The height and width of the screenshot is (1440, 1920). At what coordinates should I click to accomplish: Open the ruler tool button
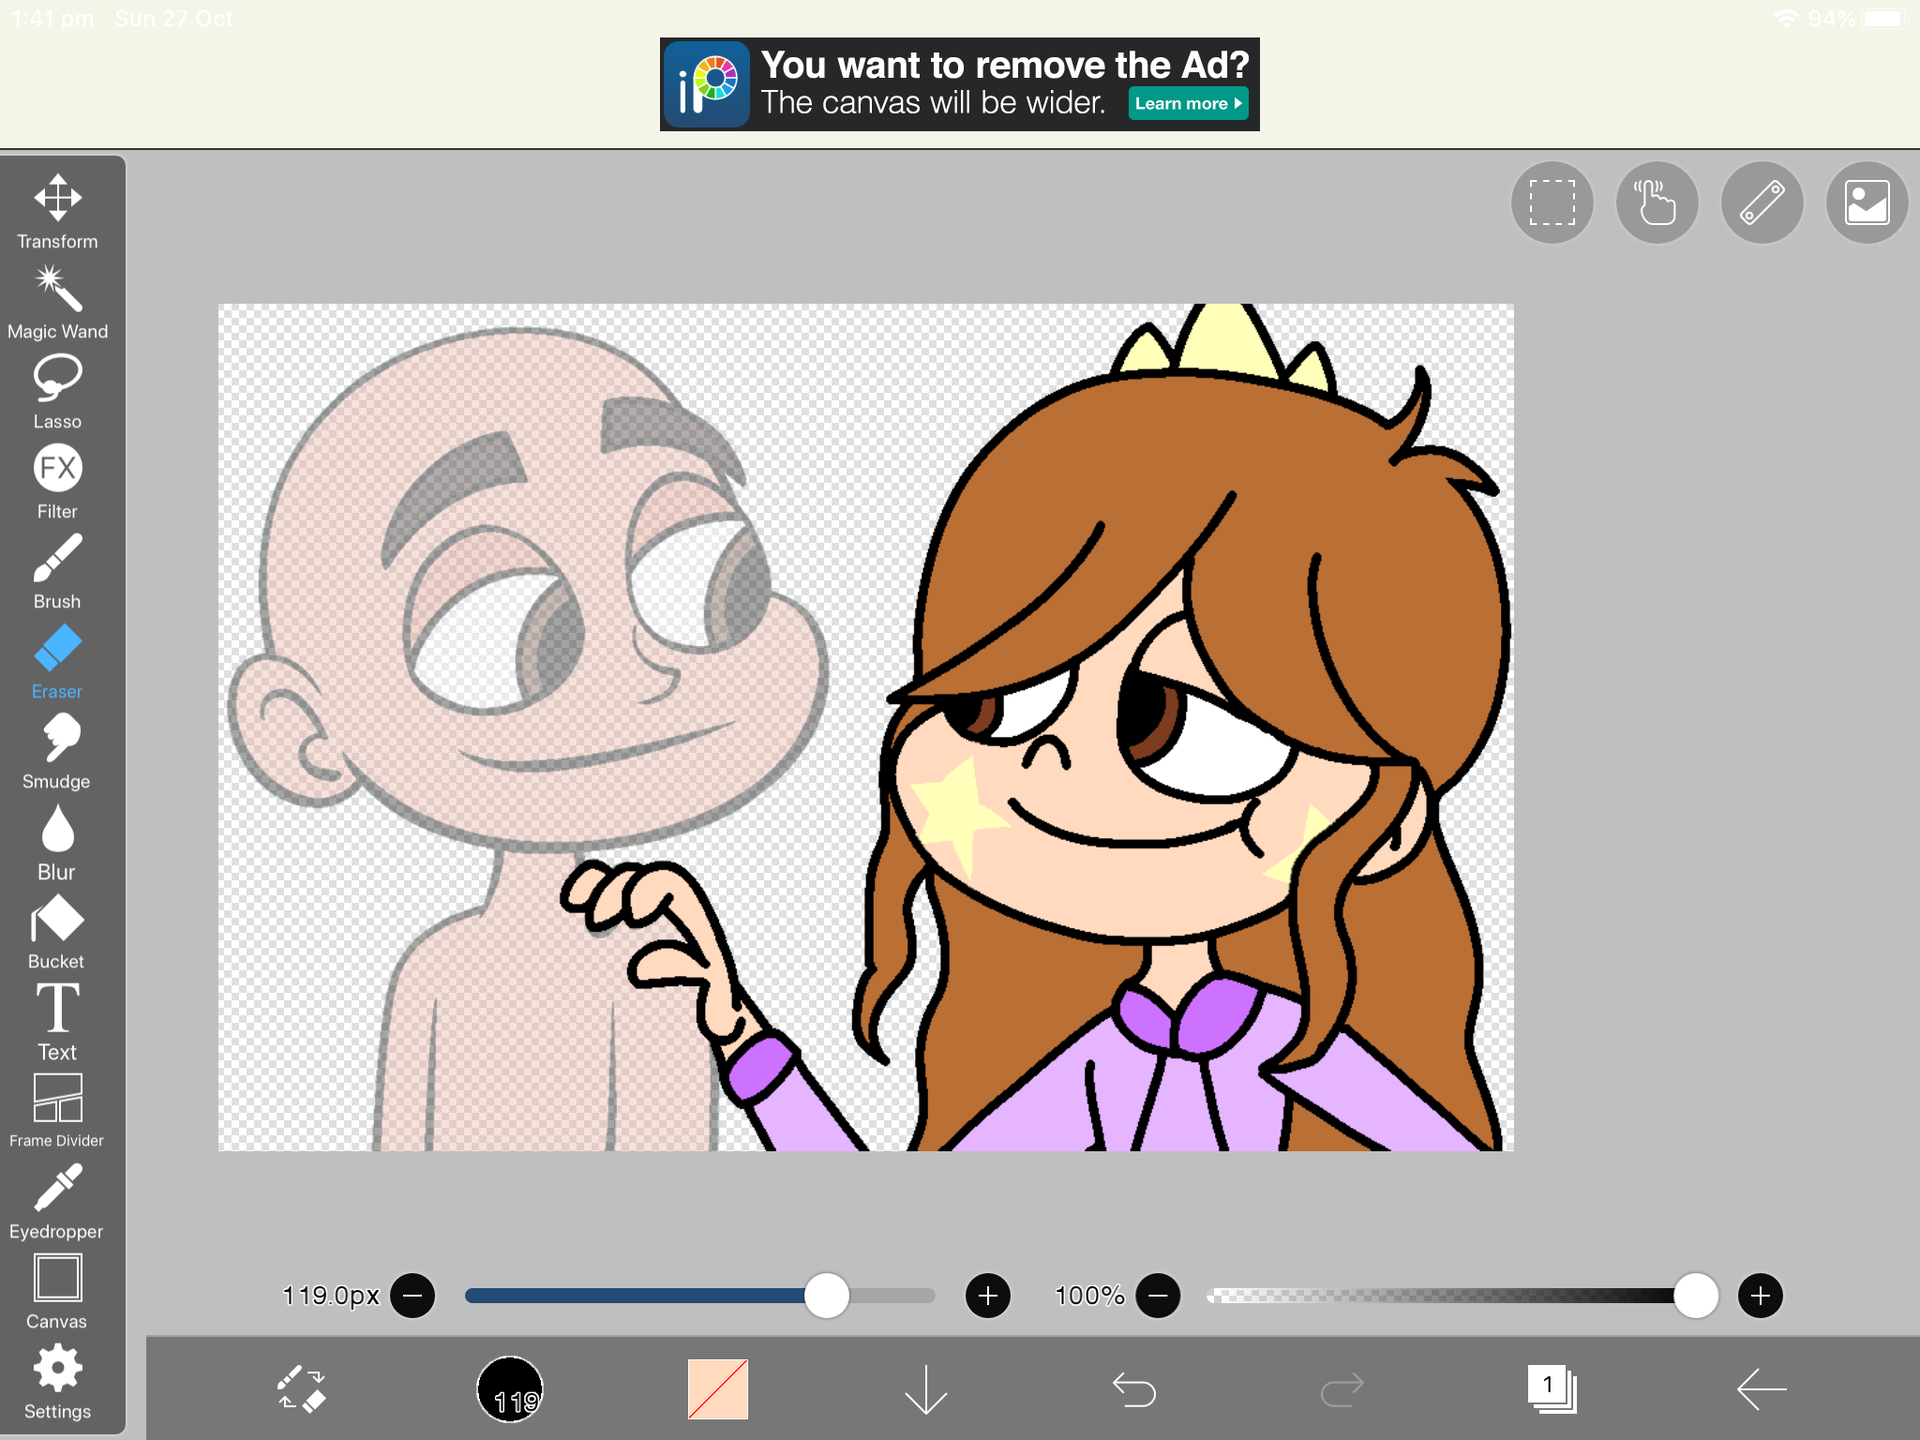(1762, 203)
